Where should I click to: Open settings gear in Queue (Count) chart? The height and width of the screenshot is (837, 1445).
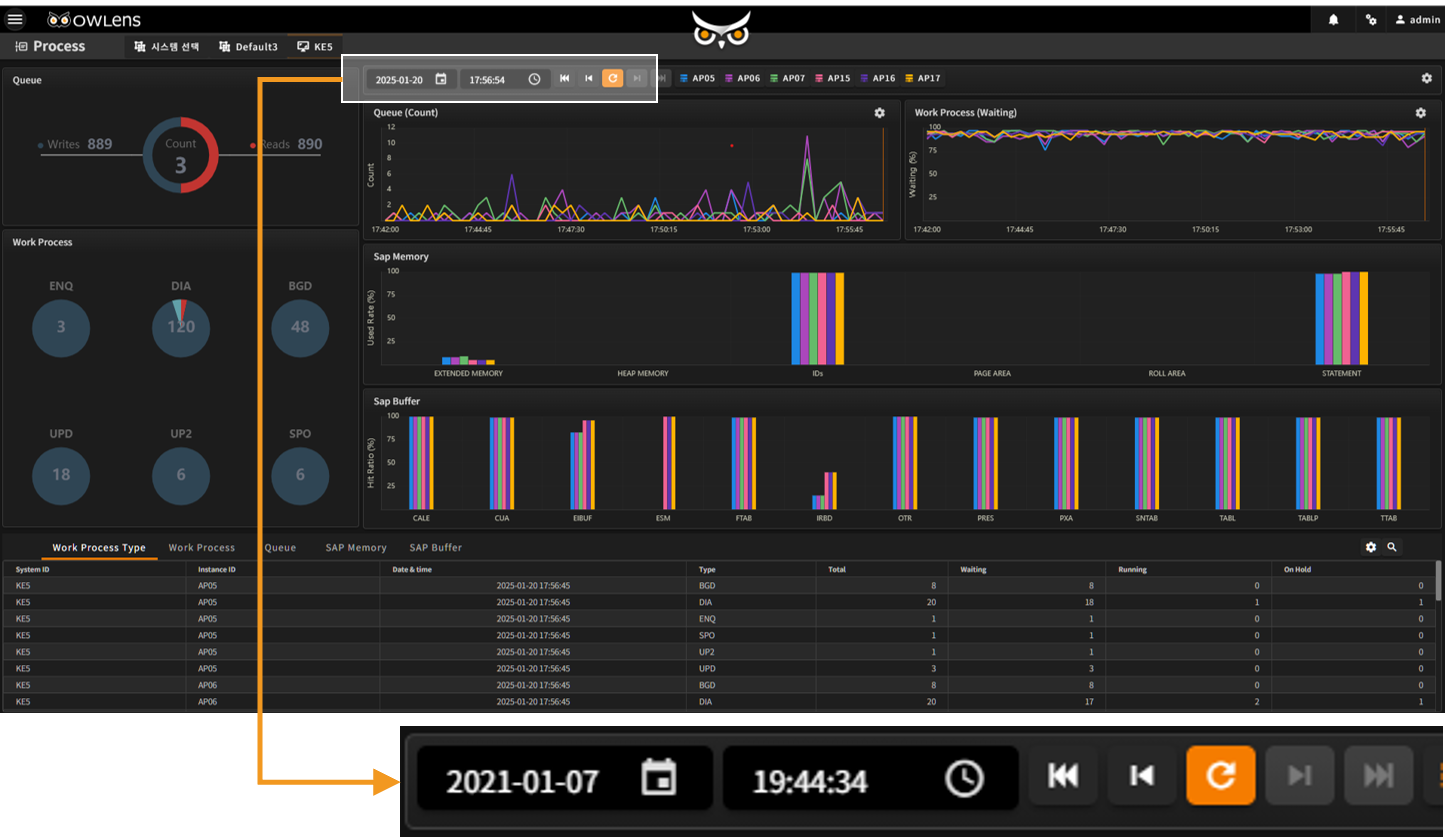point(880,113)
